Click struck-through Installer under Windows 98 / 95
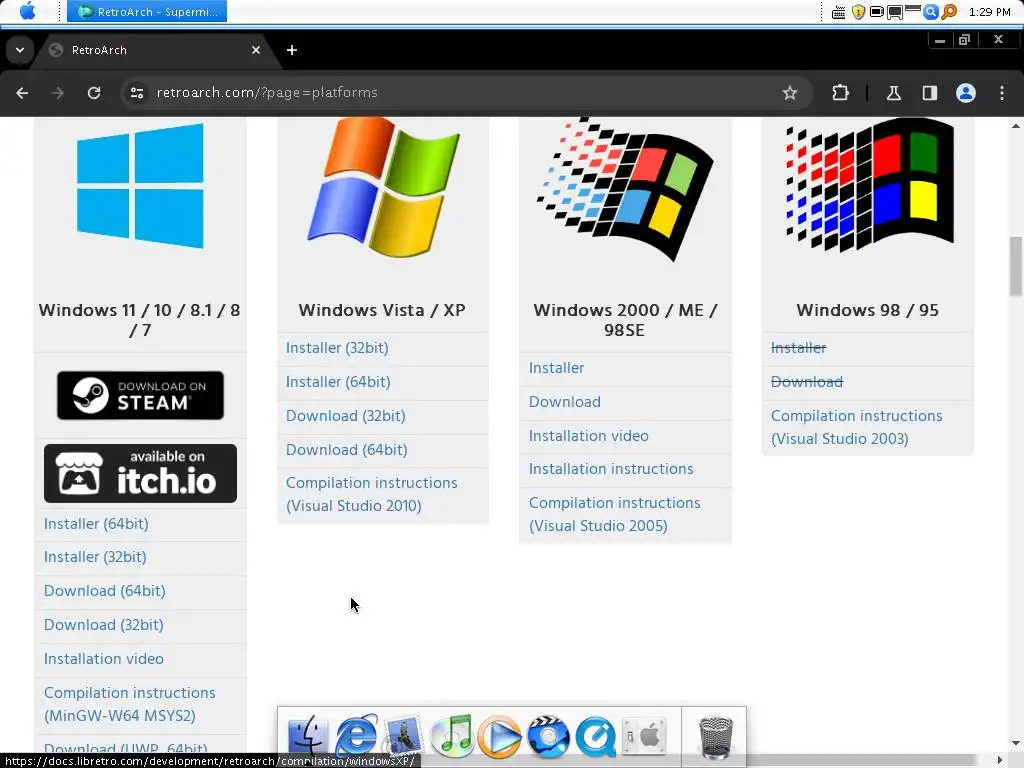Viewport: 1024px width, 768px height. 799,348
